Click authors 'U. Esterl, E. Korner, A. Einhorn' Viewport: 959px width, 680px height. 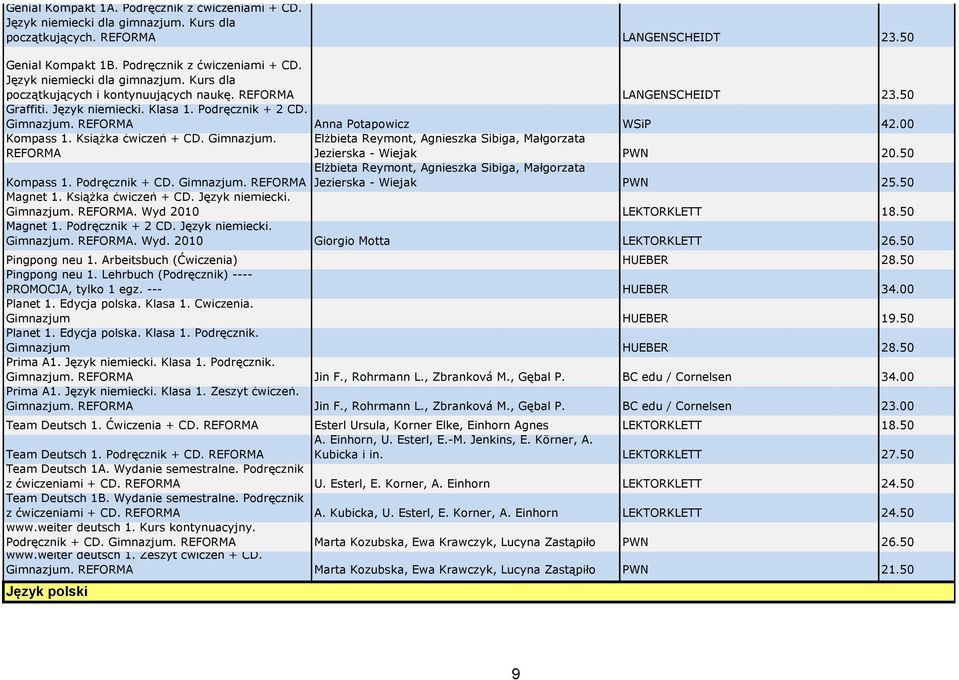pos(402,485)
